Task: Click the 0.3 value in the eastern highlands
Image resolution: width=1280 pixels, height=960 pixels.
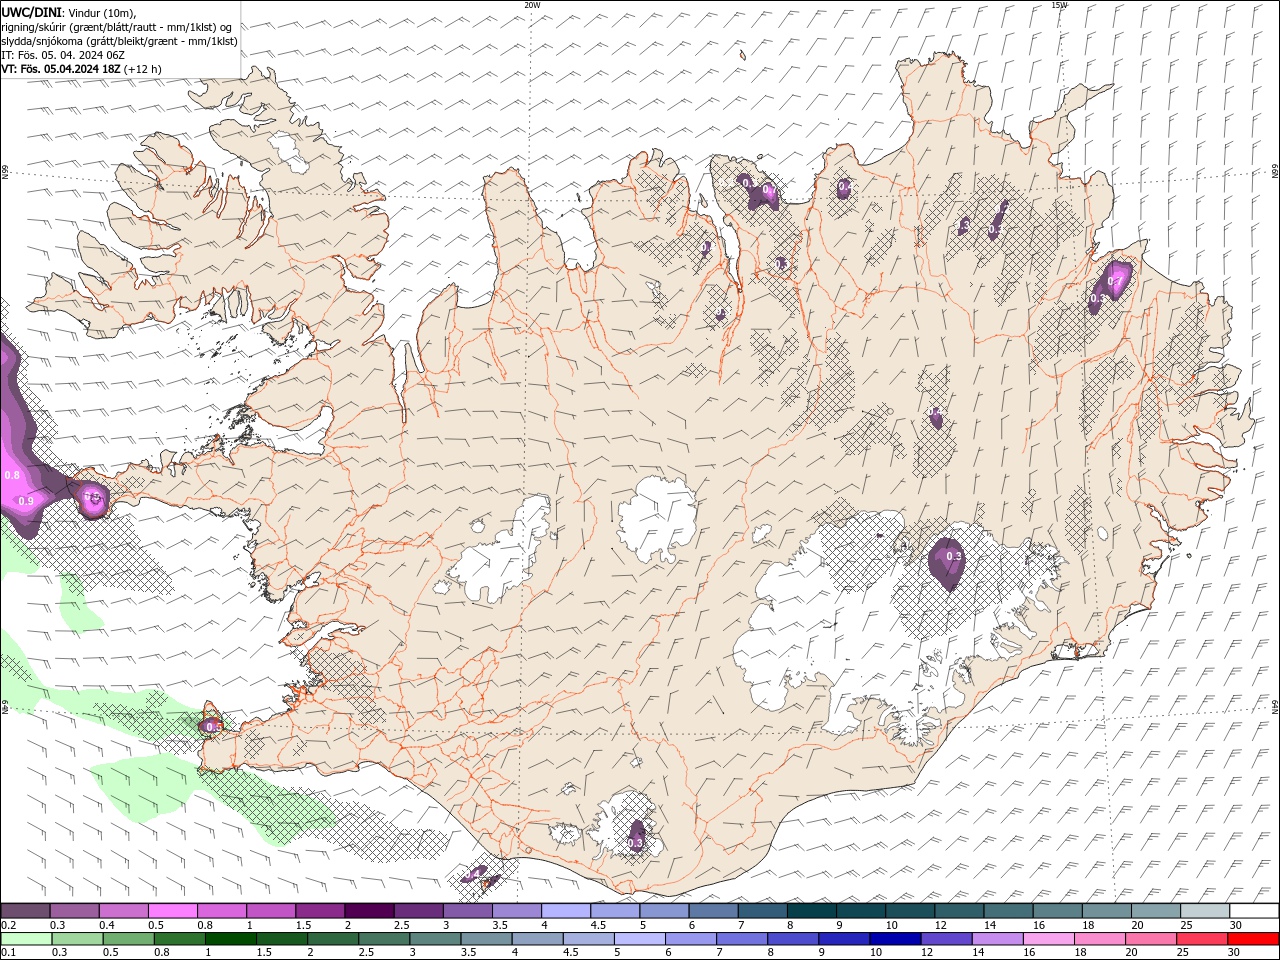Action: (x=1097, y=298)
